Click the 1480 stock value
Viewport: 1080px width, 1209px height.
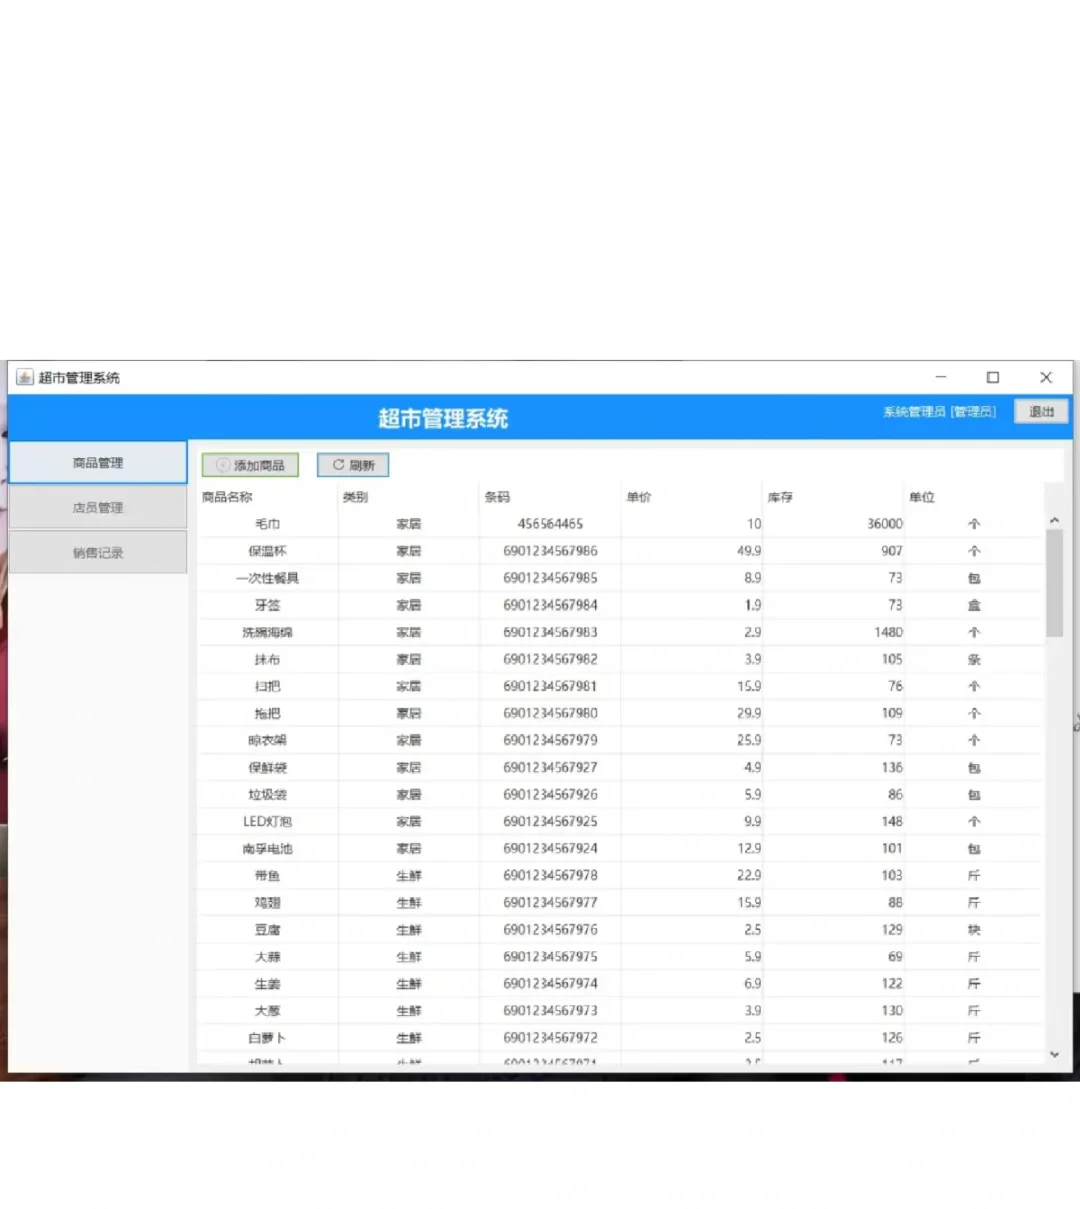pos(888,632)
